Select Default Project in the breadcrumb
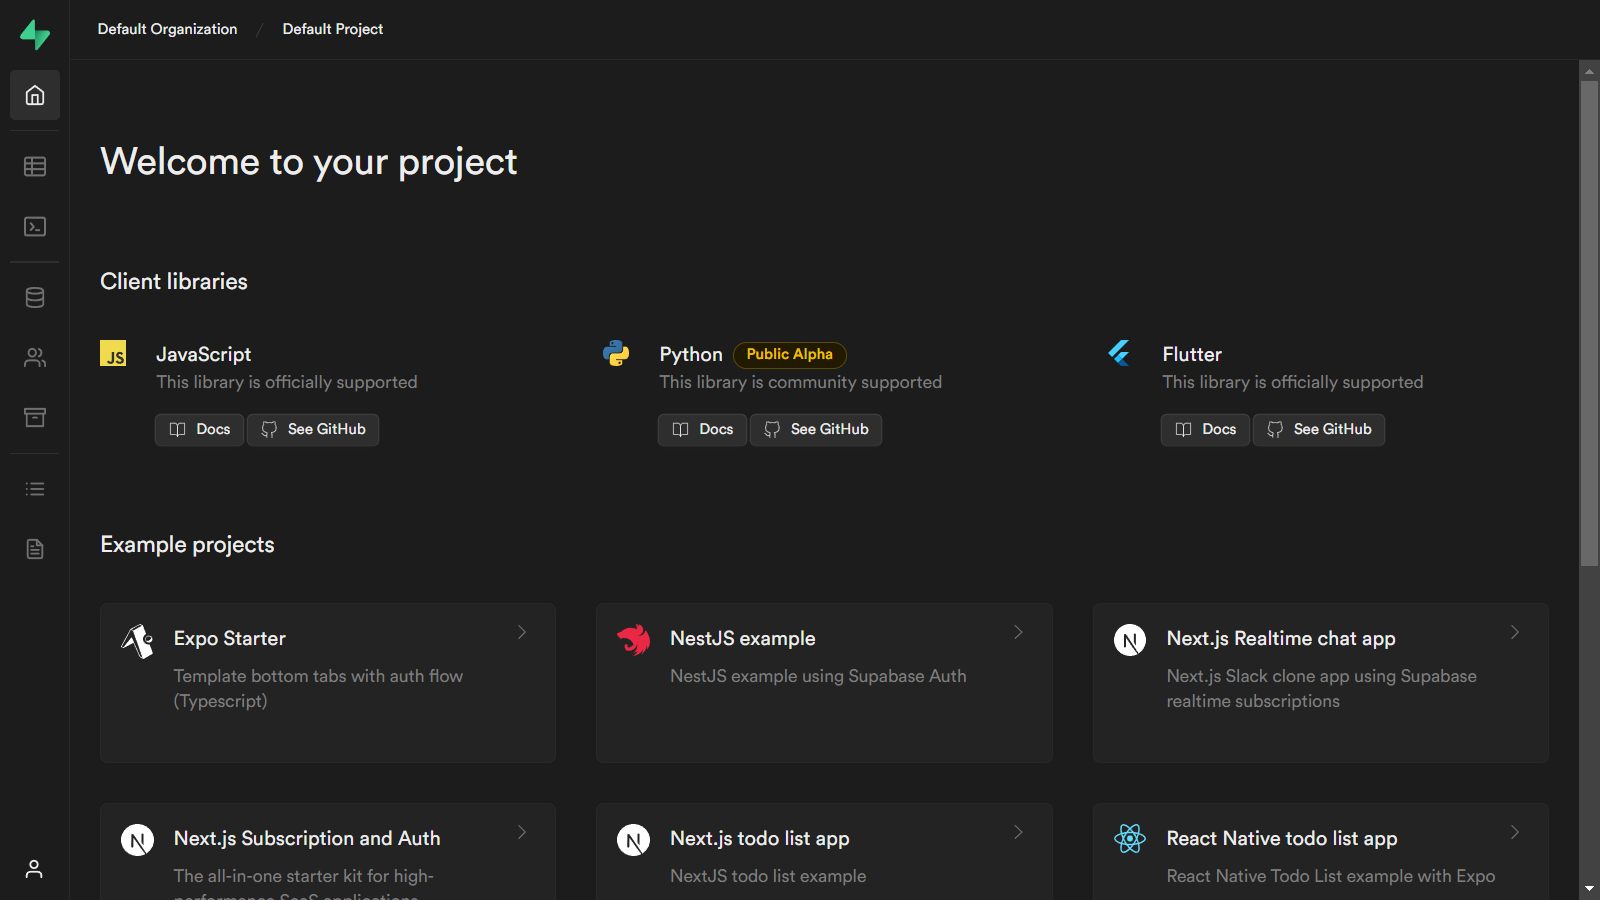 point(332,29)
